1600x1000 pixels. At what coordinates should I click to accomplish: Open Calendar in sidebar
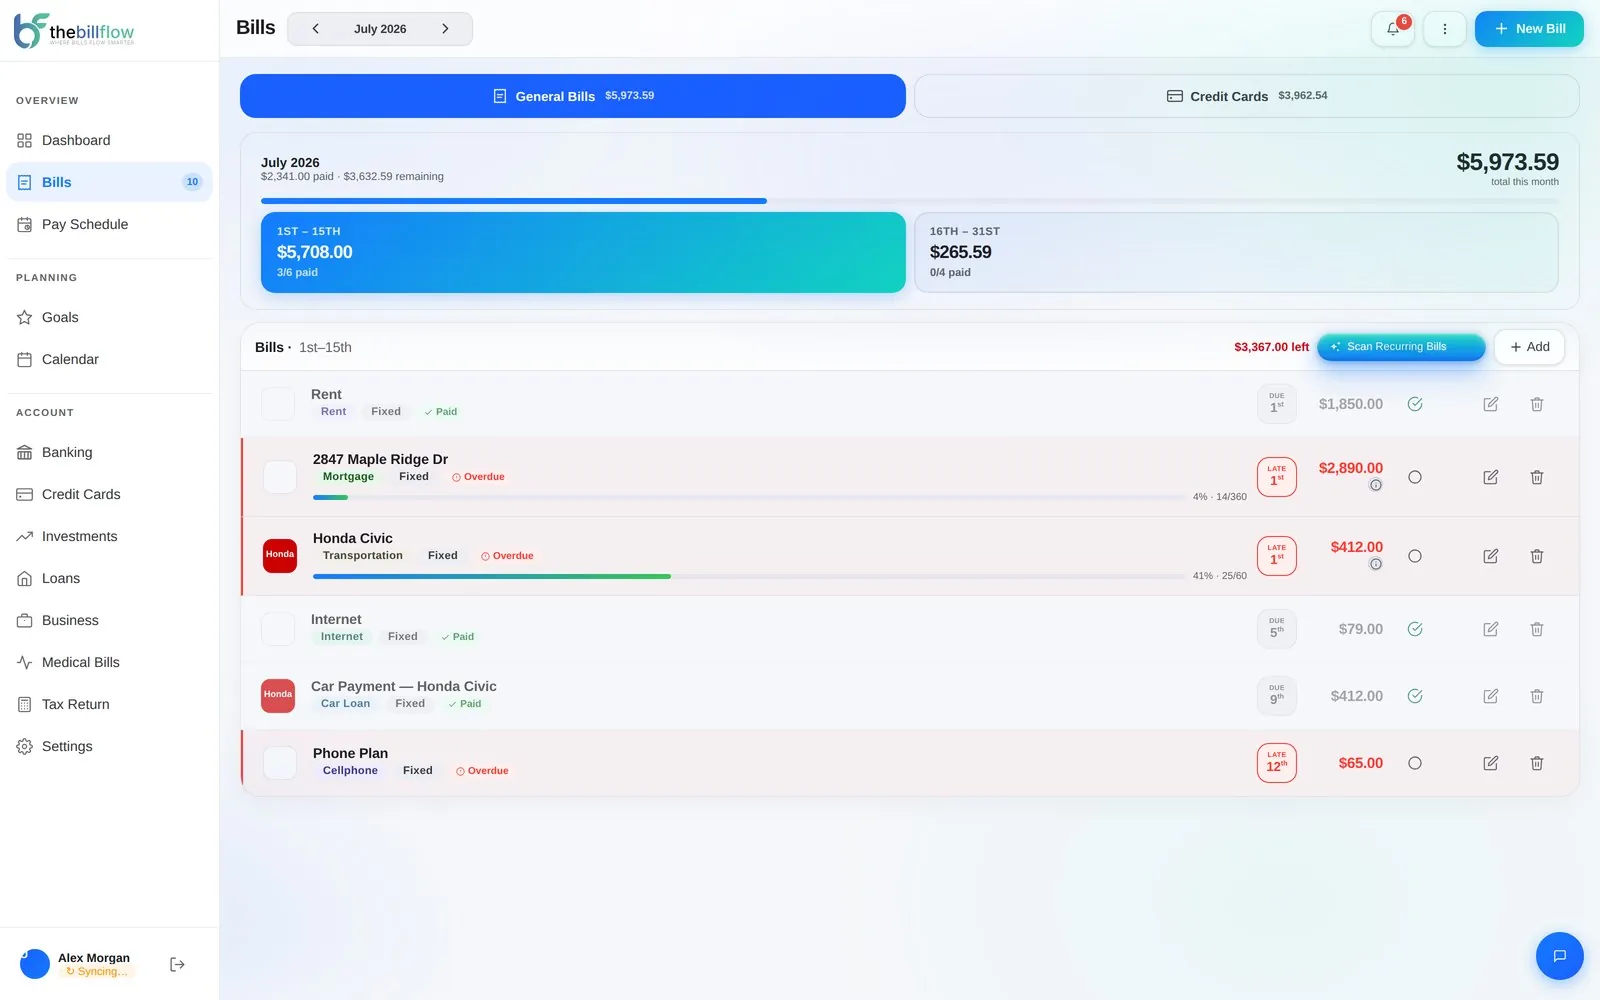click(109, 359)
